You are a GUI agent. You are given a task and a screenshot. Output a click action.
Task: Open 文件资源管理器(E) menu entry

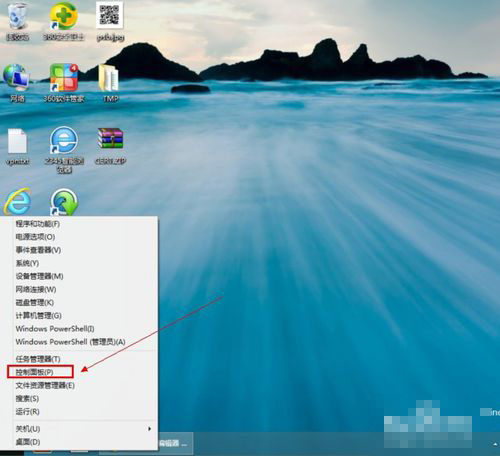coord(45,385)
